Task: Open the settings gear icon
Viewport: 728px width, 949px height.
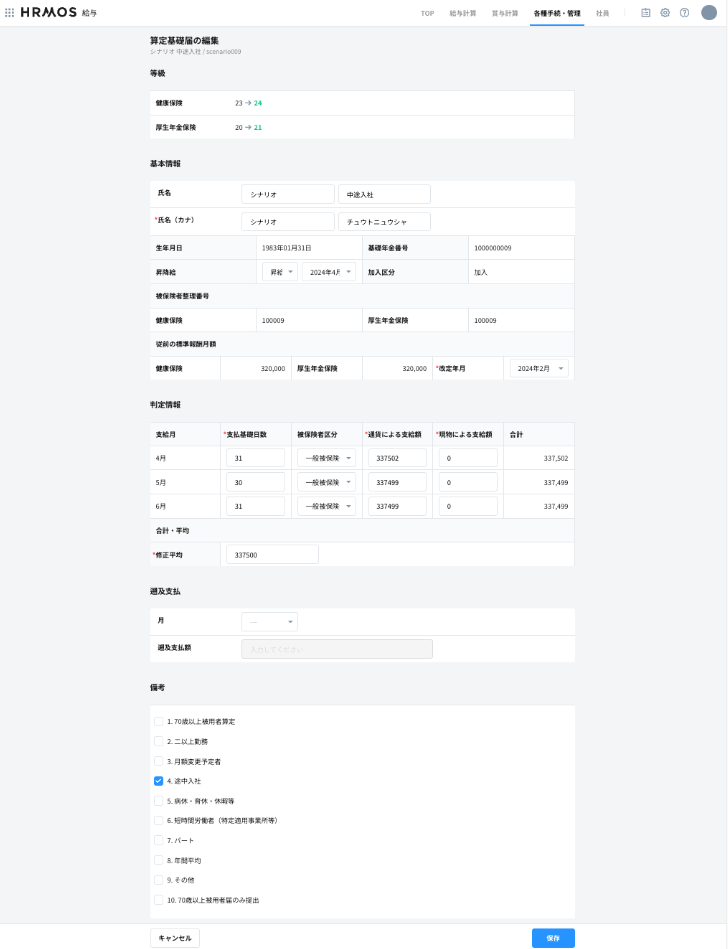Action: click(665, 13)
